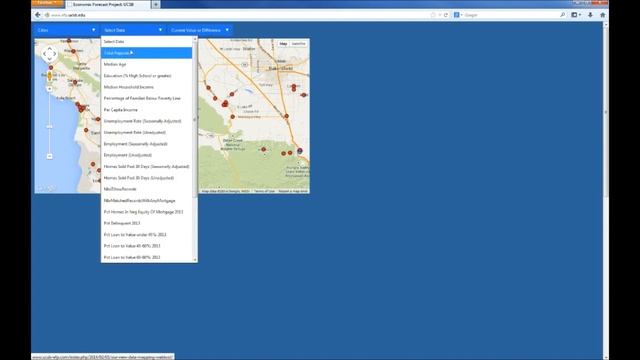This screenshot has height=360, width=640.
Task: Open a new browser tab with plus button
Action: [156, 4]
